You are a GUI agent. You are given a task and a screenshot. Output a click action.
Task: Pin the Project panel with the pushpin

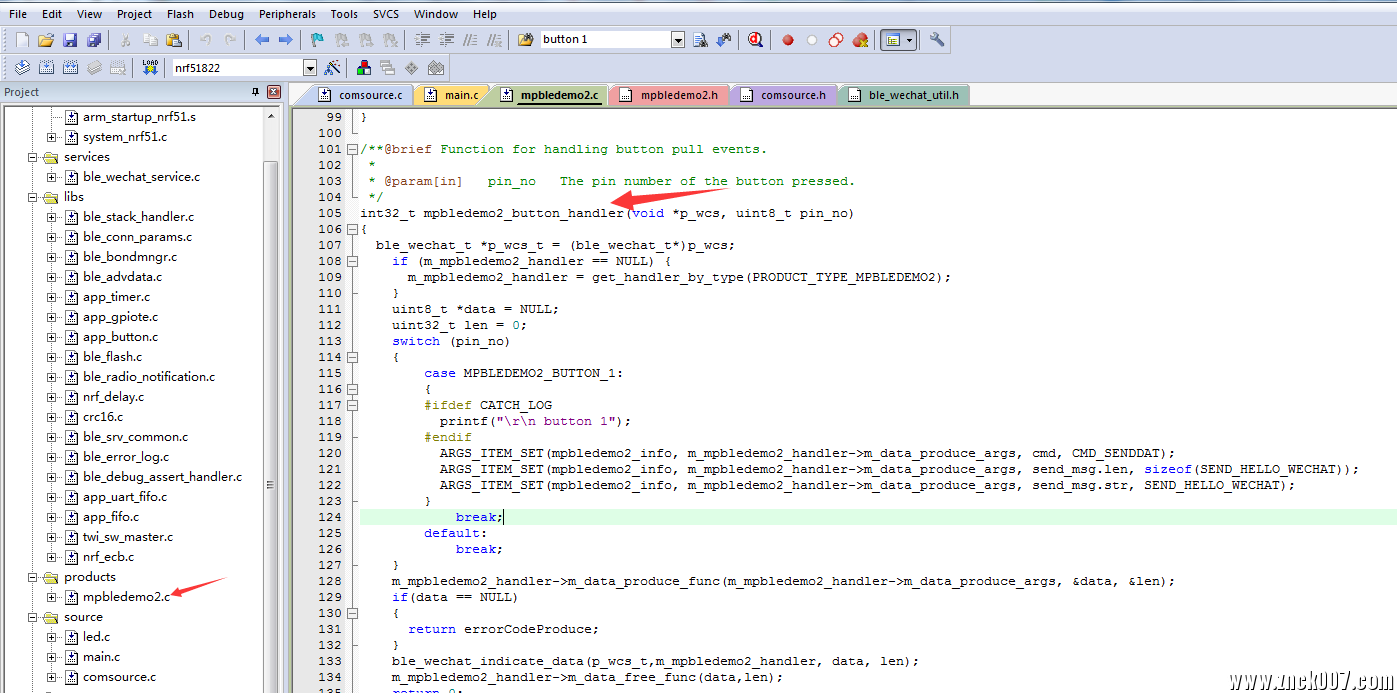click(x=256, y=92)
